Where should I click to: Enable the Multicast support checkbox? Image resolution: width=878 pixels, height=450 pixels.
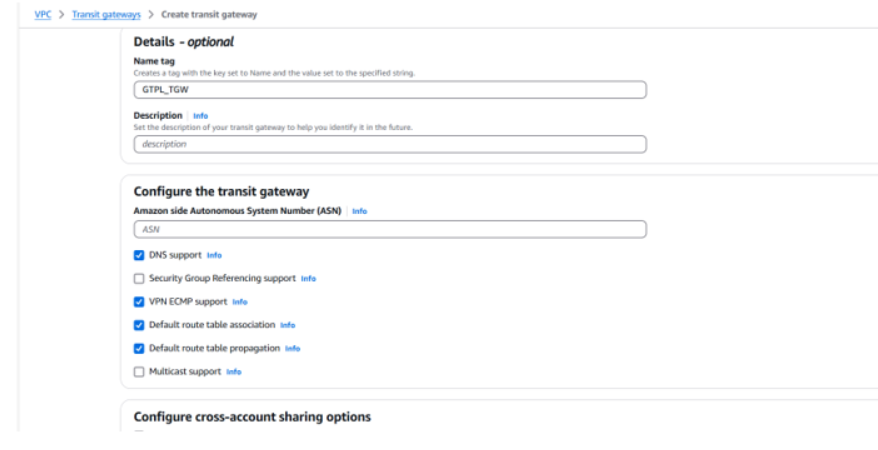point(139,371)
